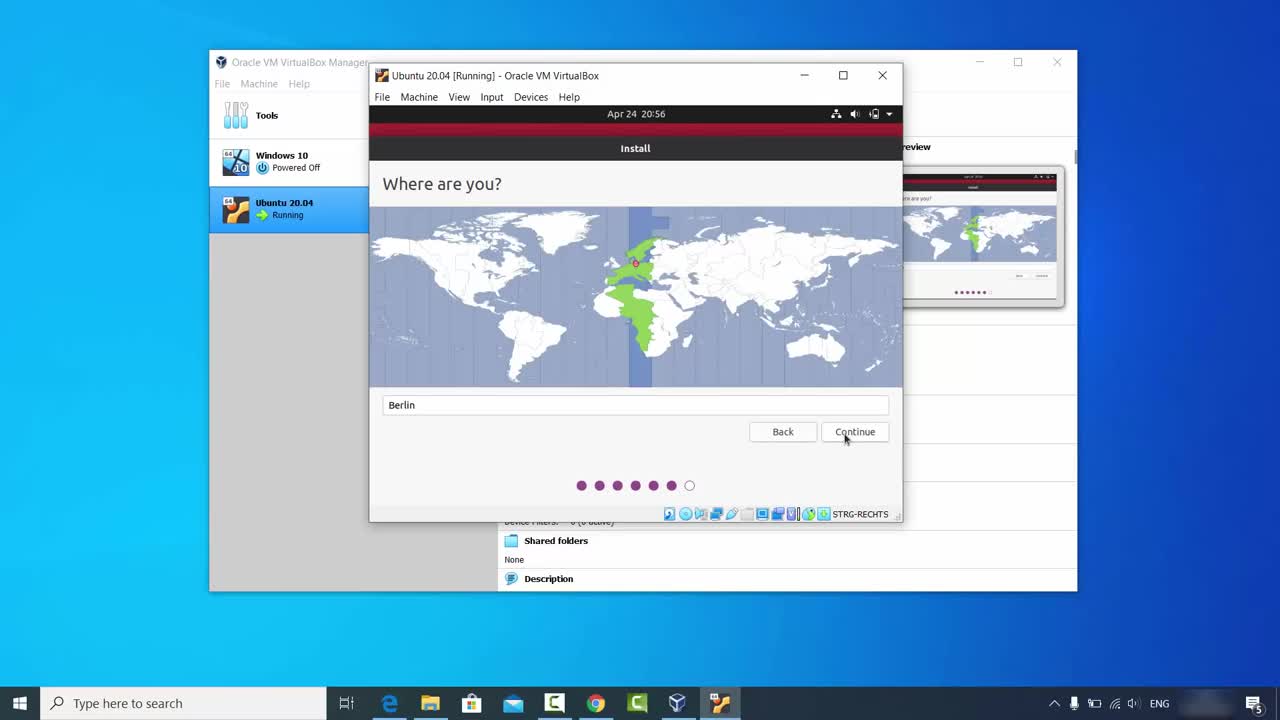Open the Devices menu of the VM window

531,97
